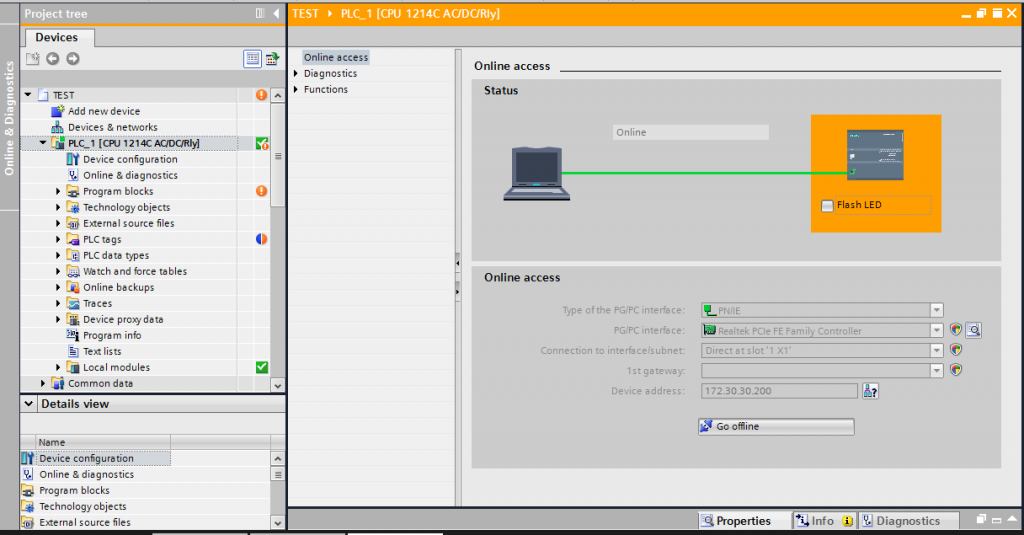Click the panel collapse arrow on splitter bar
Screen dimensions: 1024x535
tap(458, 263)
